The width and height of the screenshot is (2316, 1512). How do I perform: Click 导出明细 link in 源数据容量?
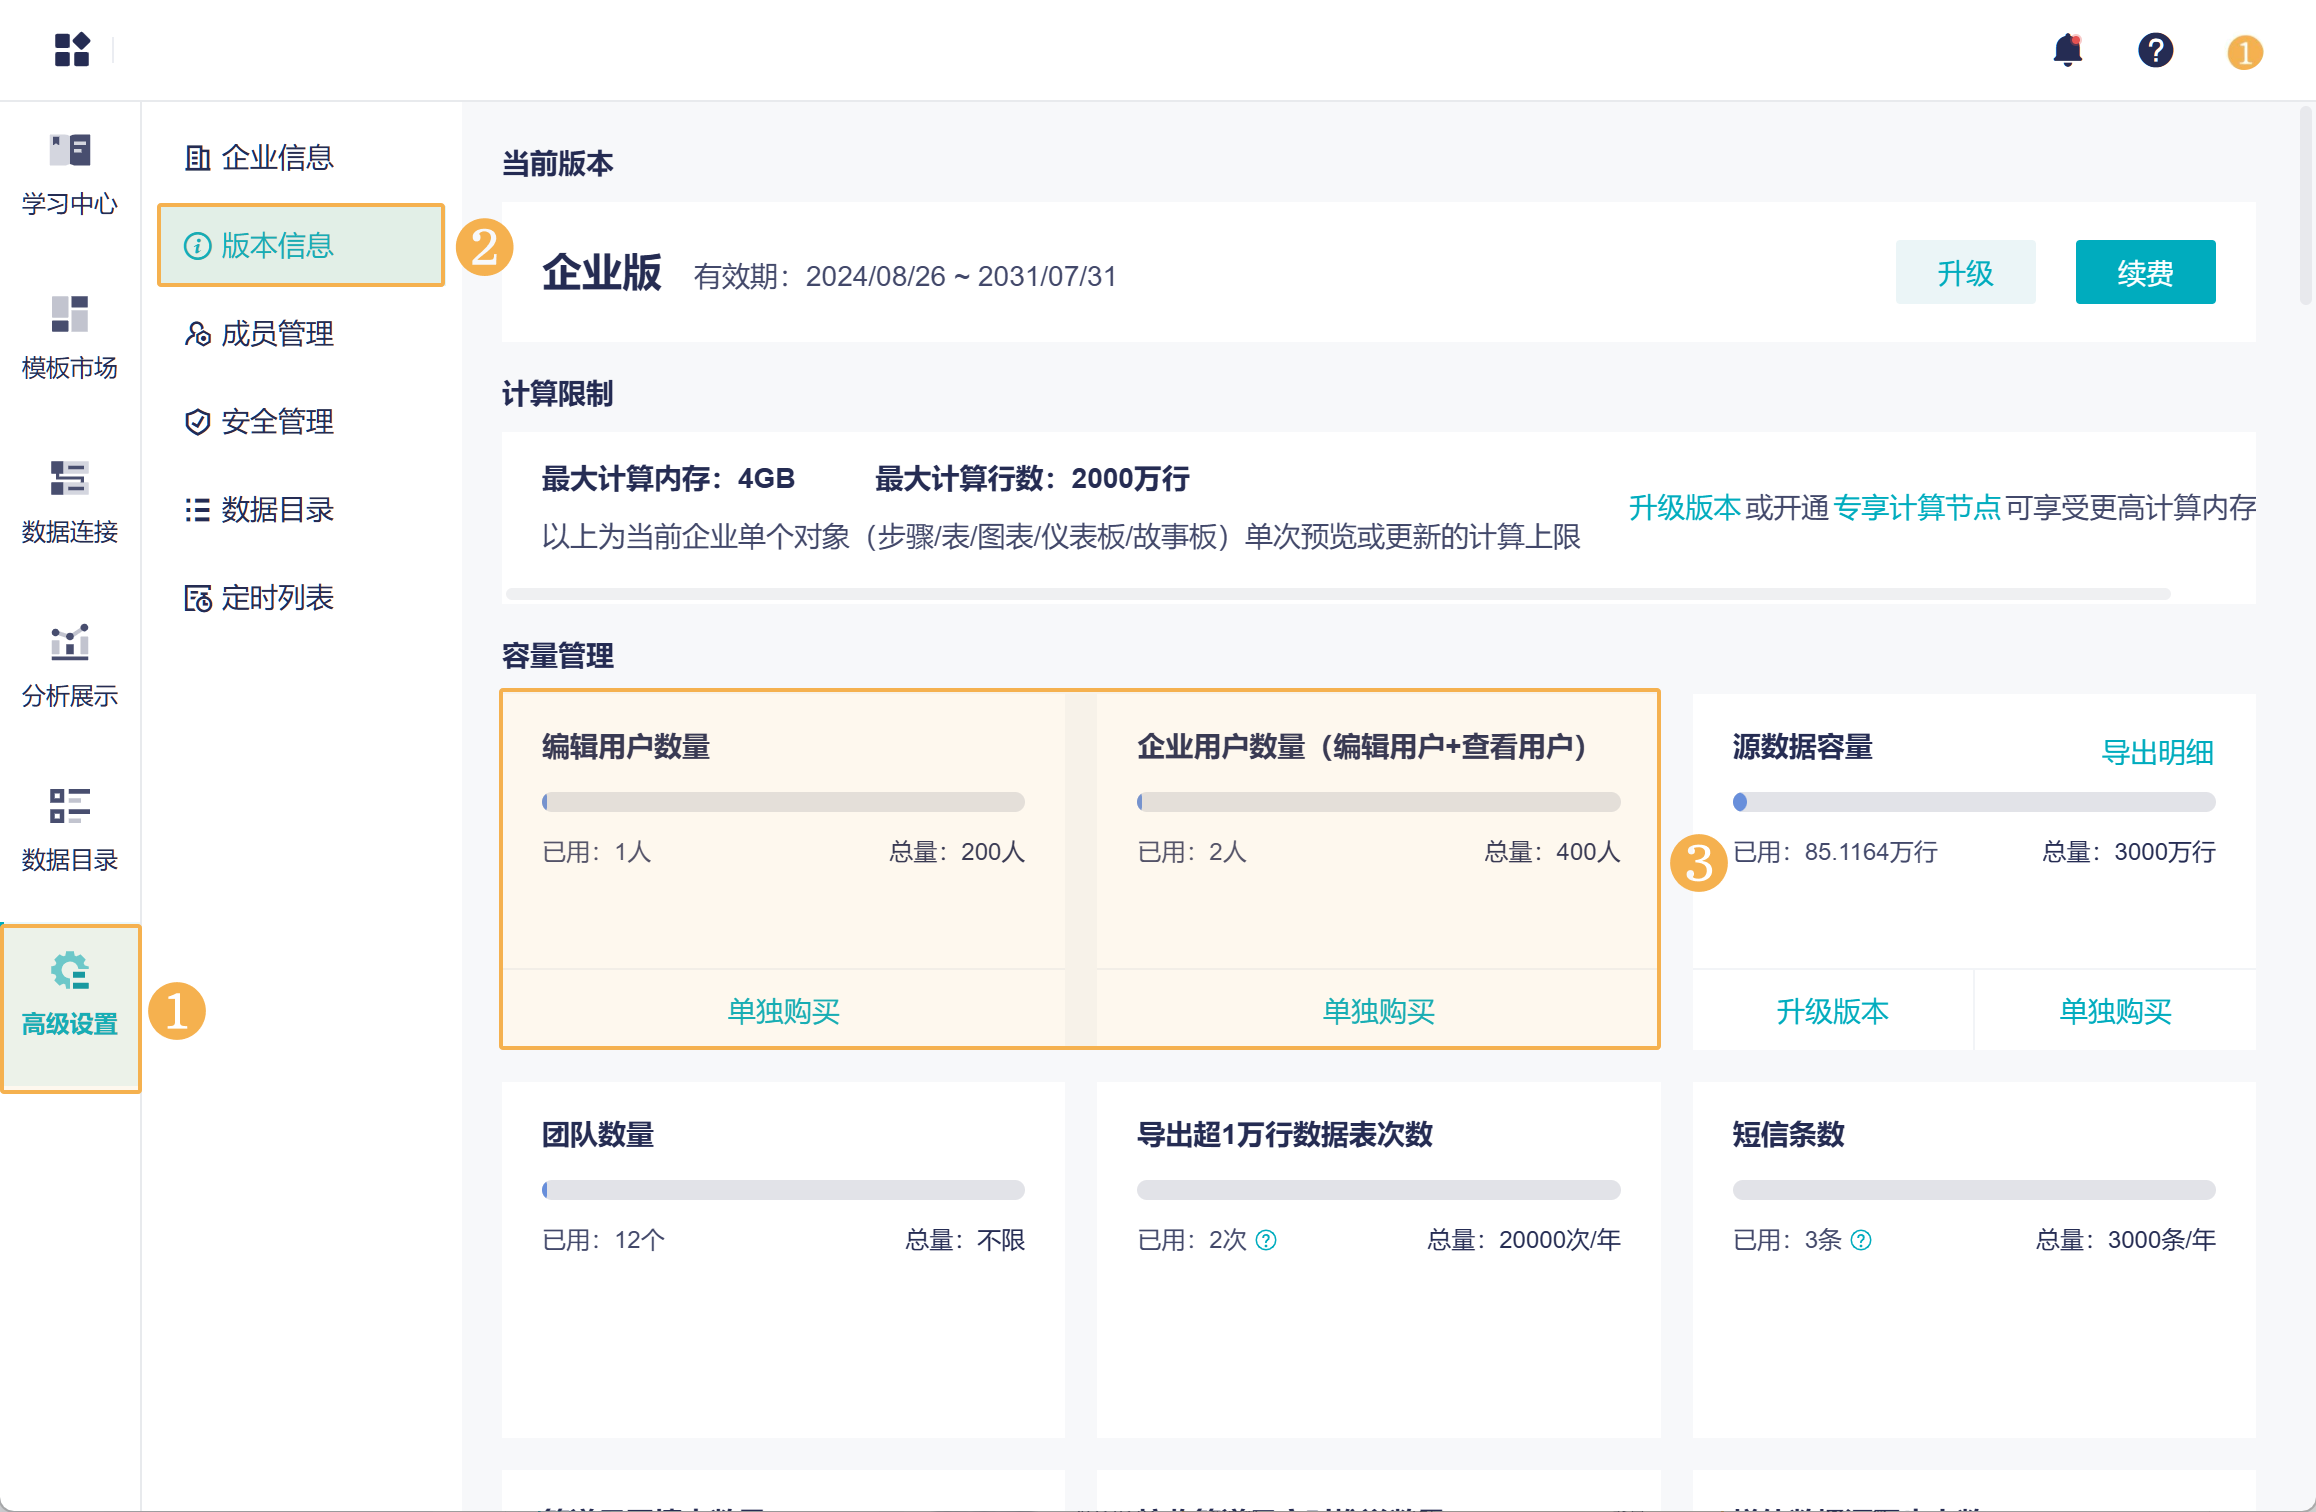(x=2157, y=752)
